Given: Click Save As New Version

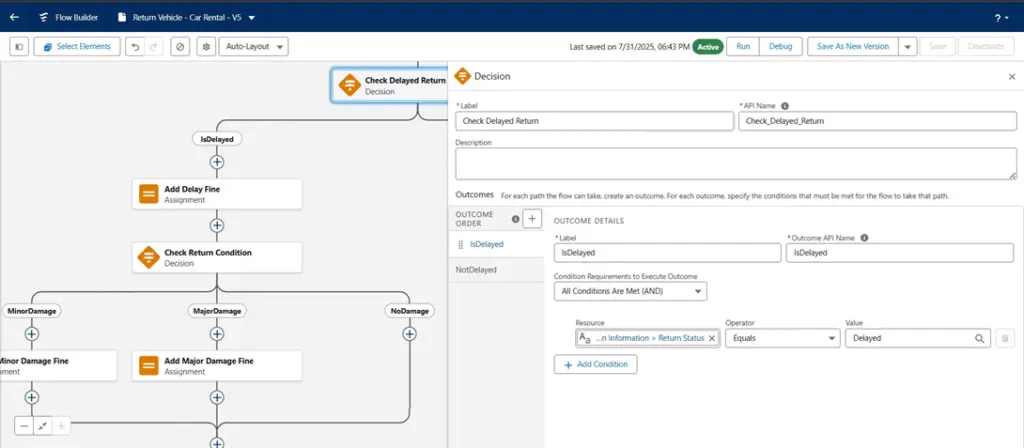Looking at the screenshot, I should coord(853,46).
